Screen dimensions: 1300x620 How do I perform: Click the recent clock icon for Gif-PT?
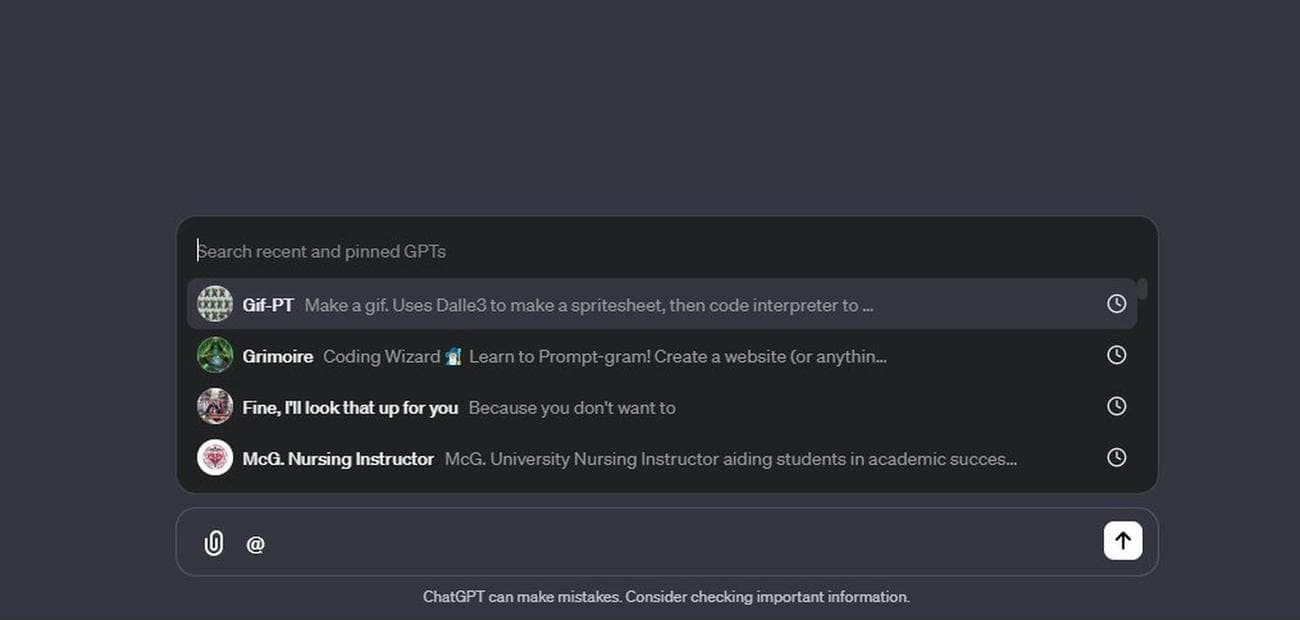click(1116, 304)
